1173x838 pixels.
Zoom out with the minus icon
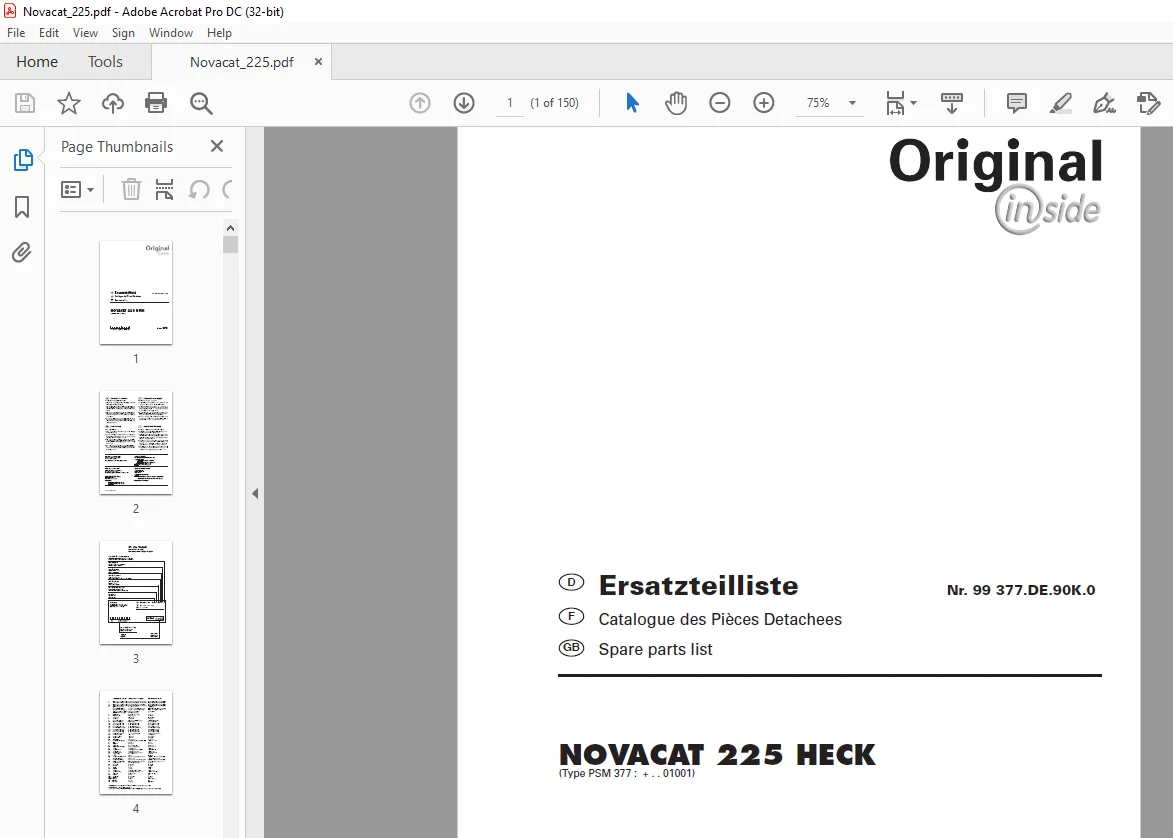tap(720, 103)
